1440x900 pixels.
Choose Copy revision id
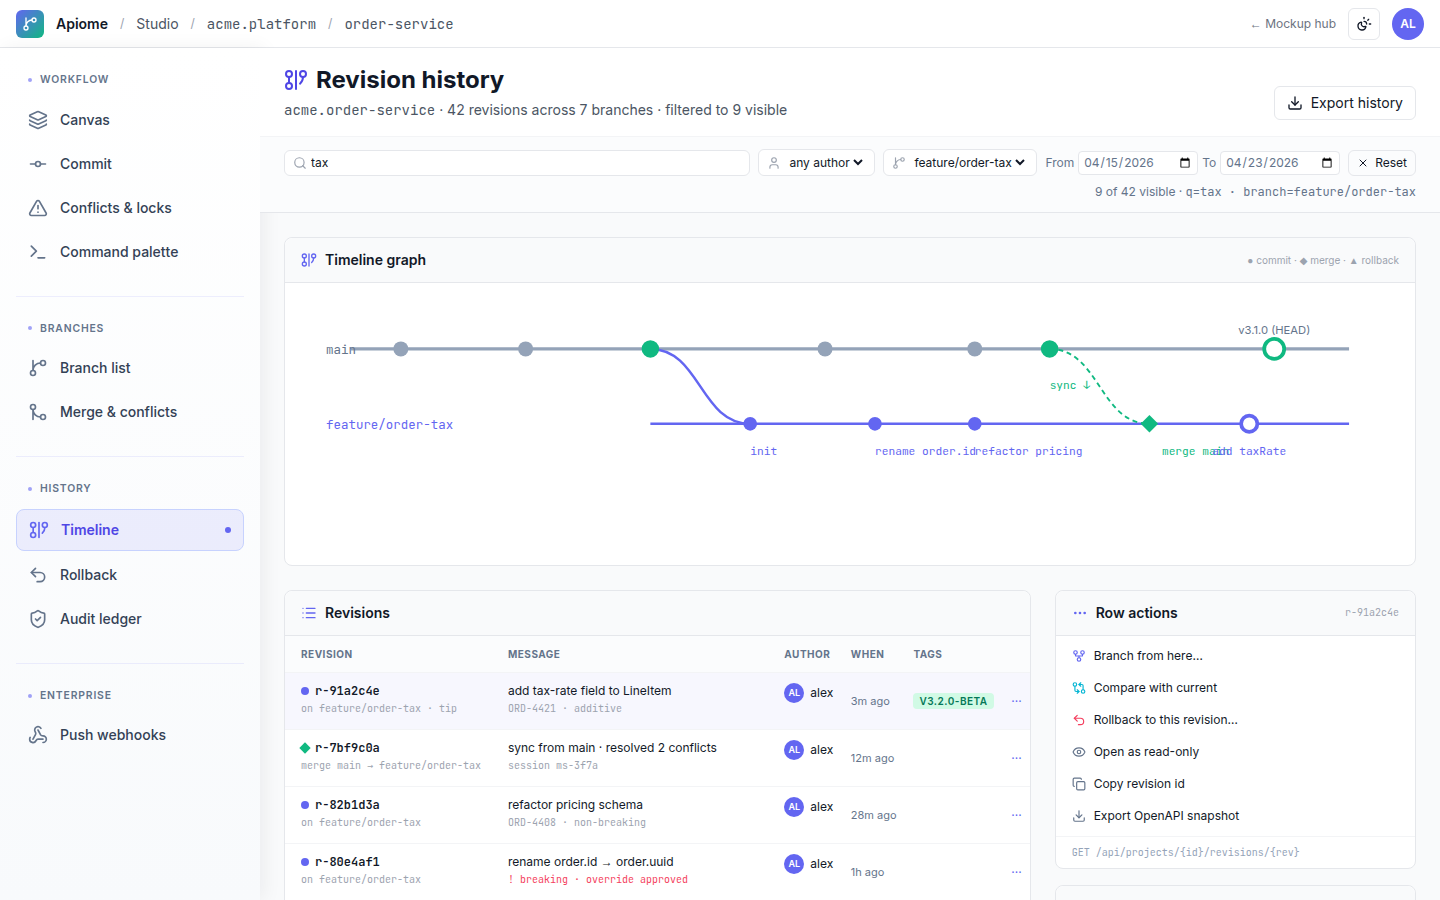pyautogui.click(x=1235, y=784)
